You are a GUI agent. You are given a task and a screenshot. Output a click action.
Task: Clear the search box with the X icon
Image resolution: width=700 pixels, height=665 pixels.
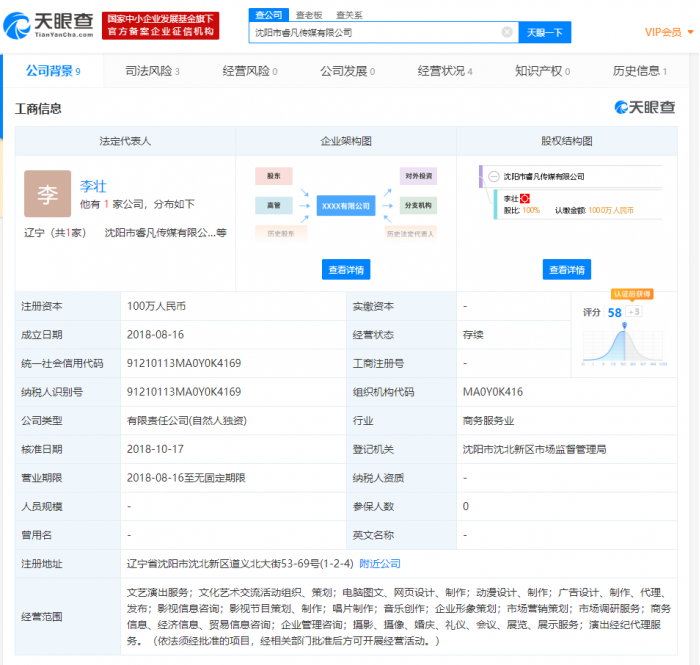(x=507, y=32)
